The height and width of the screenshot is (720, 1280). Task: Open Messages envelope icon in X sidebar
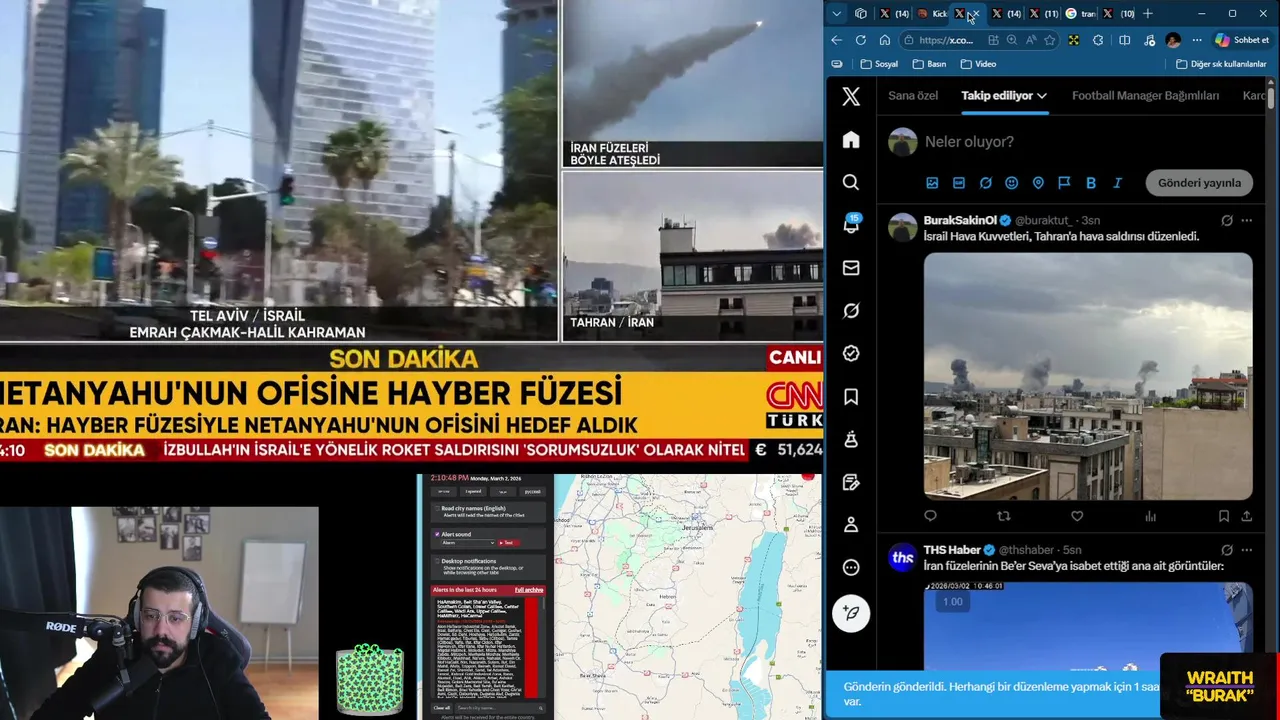(851, 268)
